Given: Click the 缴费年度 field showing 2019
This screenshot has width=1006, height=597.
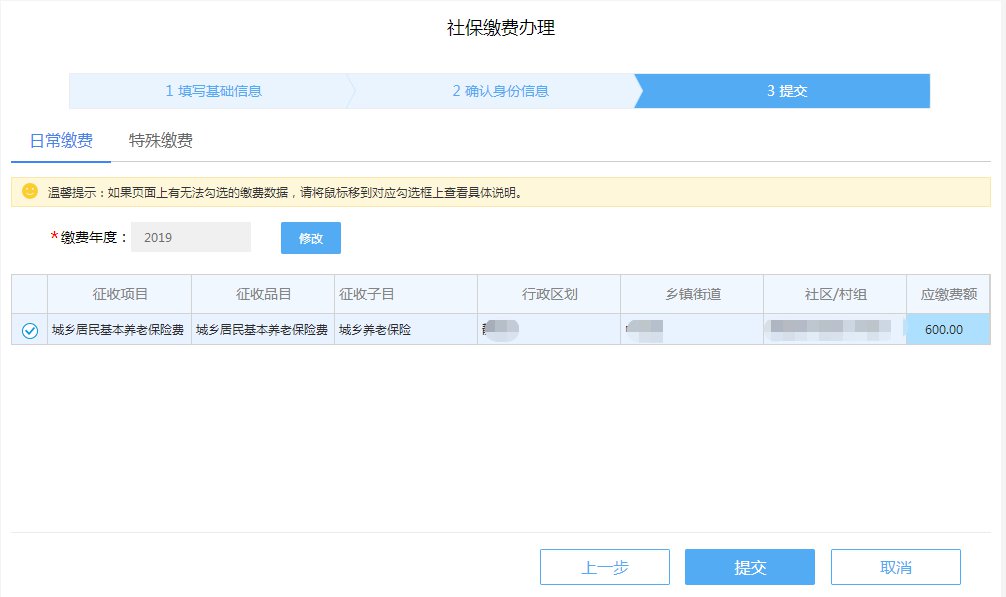Looking at the screenshot, I should coord(190,238).
